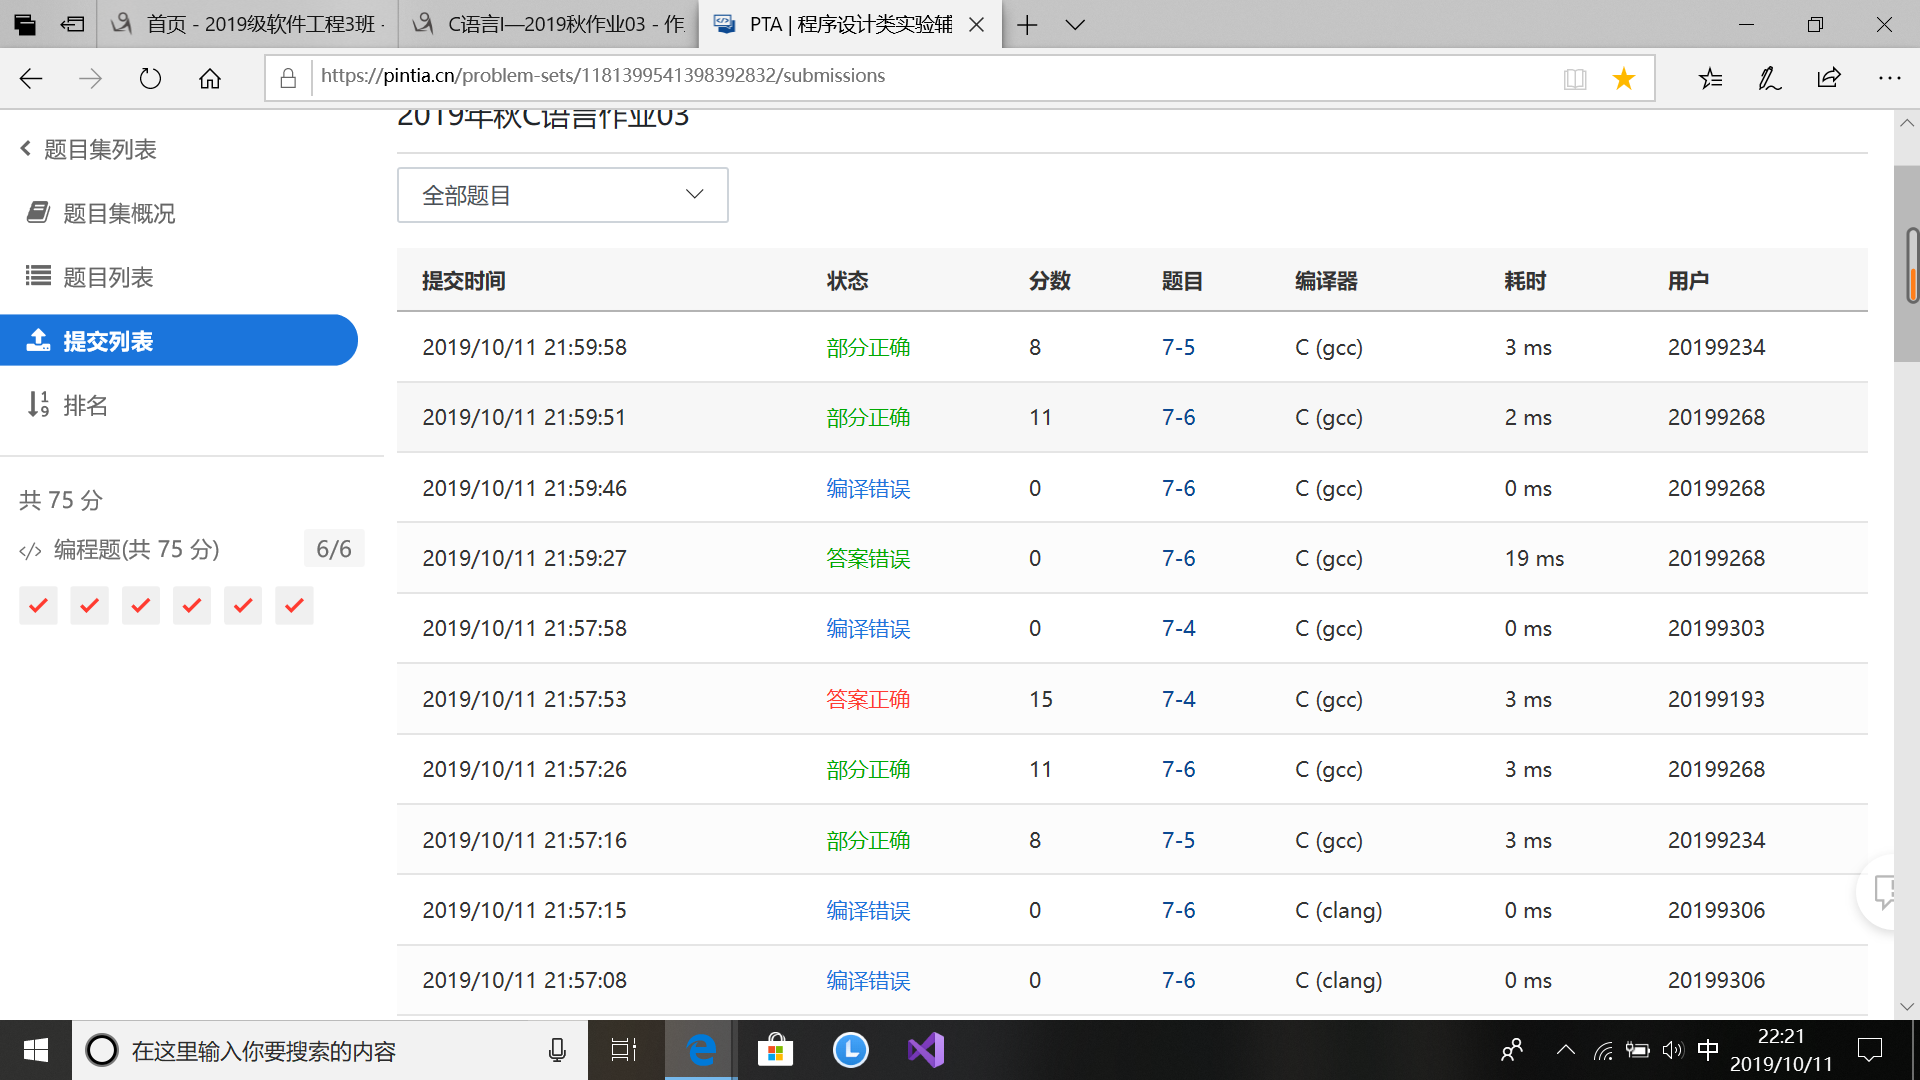Click the browser address bar URL
Viewport: 1920px width, 1080px height.
(x=603, y=76)
